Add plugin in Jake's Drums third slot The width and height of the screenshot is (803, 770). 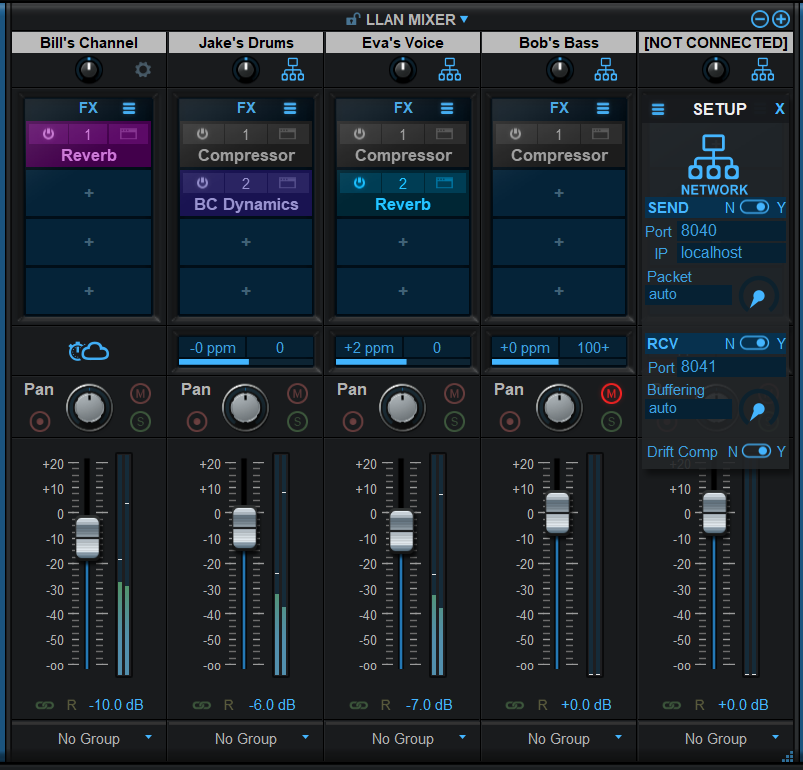(246, 242)
